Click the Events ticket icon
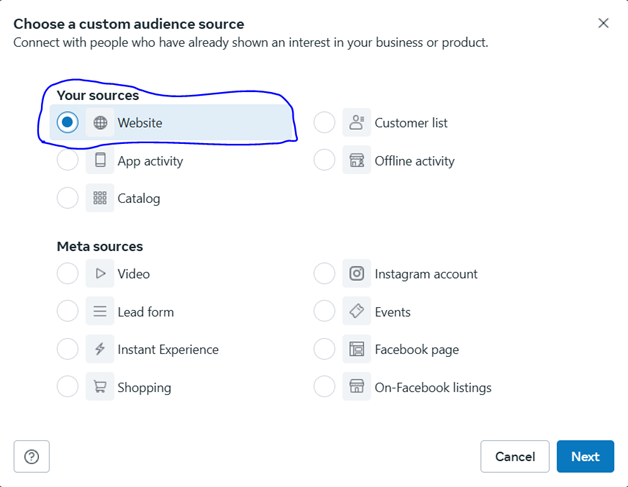 click(356, 311)
